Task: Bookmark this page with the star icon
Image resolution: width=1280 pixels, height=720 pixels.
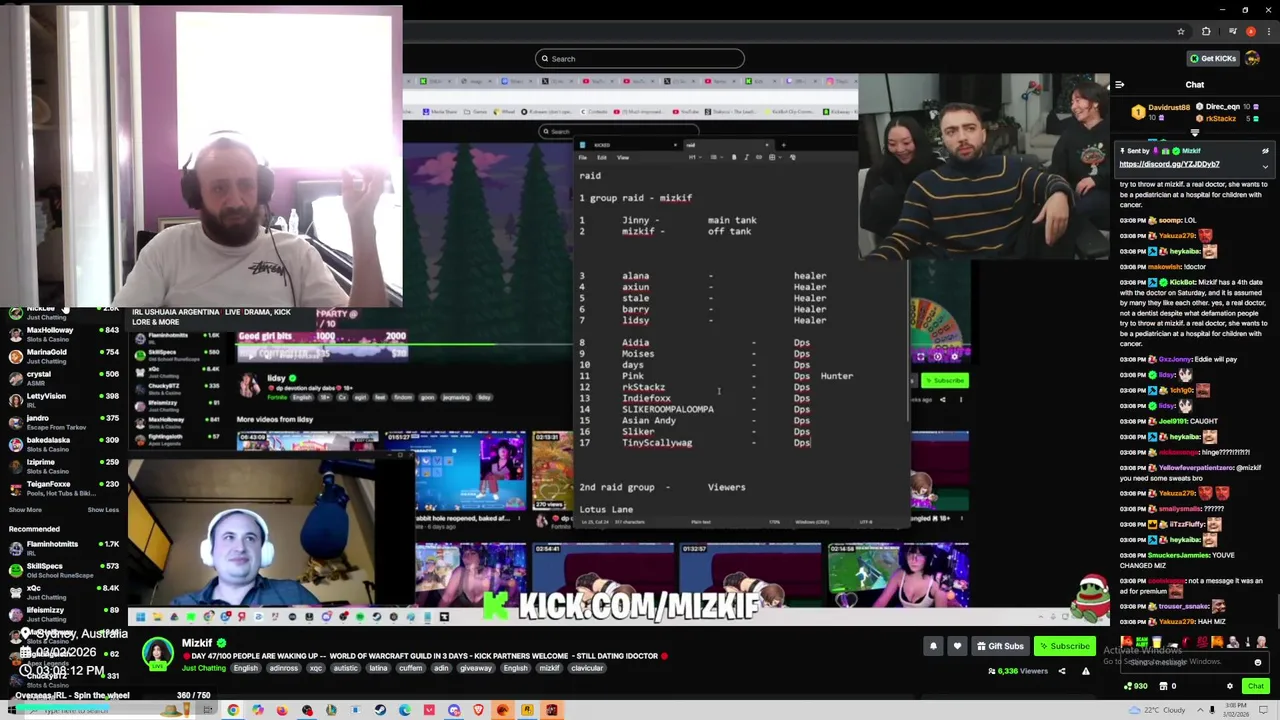Action: tap(1181, 31)
